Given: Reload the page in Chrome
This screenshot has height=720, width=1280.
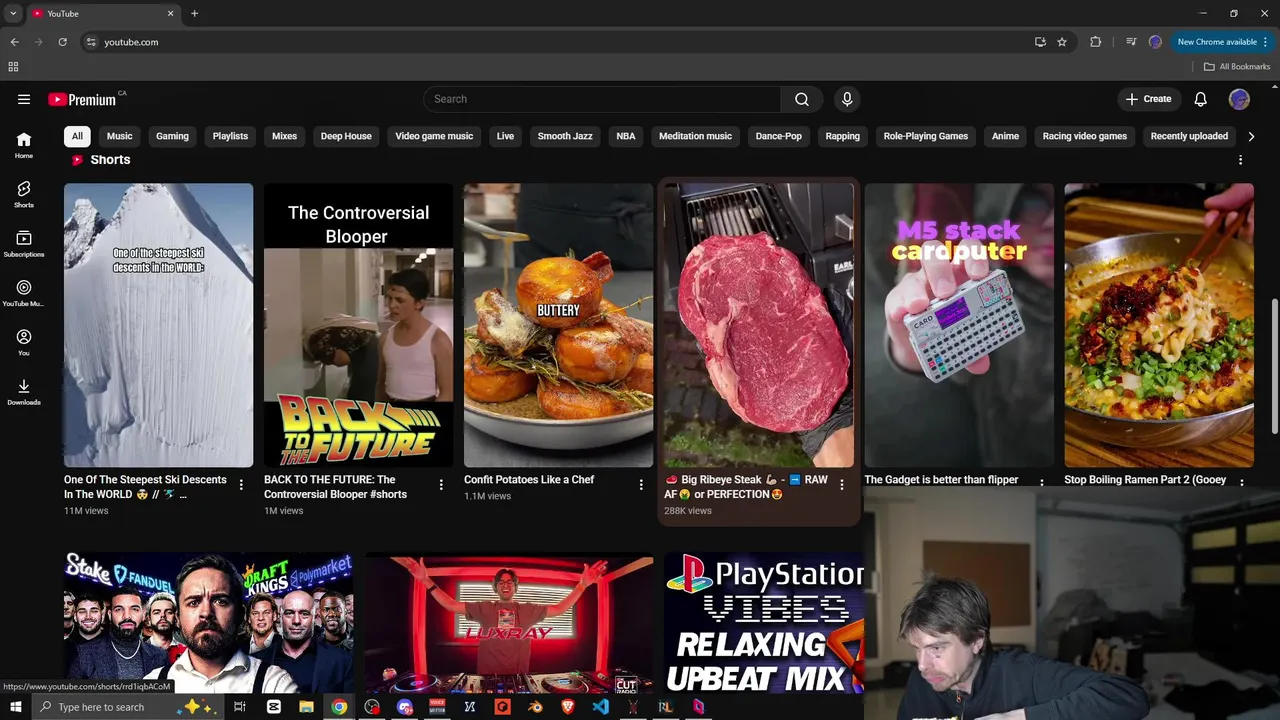Looking at the screenshot, I should (x=62, y=42).
